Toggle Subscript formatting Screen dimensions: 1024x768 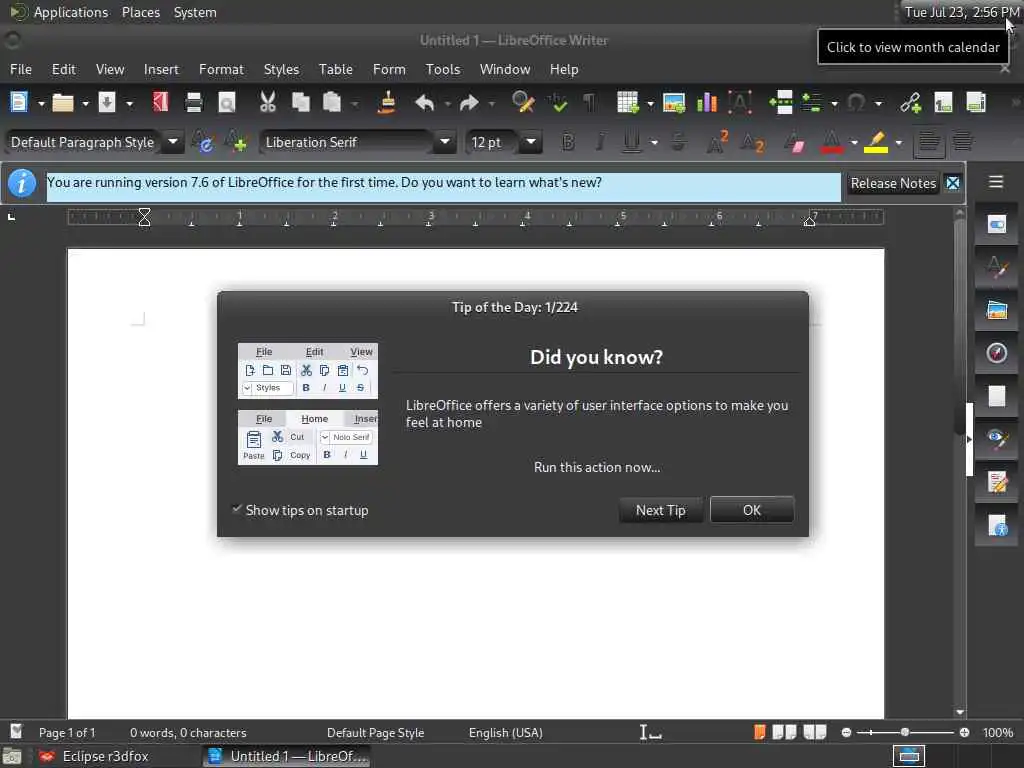click(x=752, y=142)
